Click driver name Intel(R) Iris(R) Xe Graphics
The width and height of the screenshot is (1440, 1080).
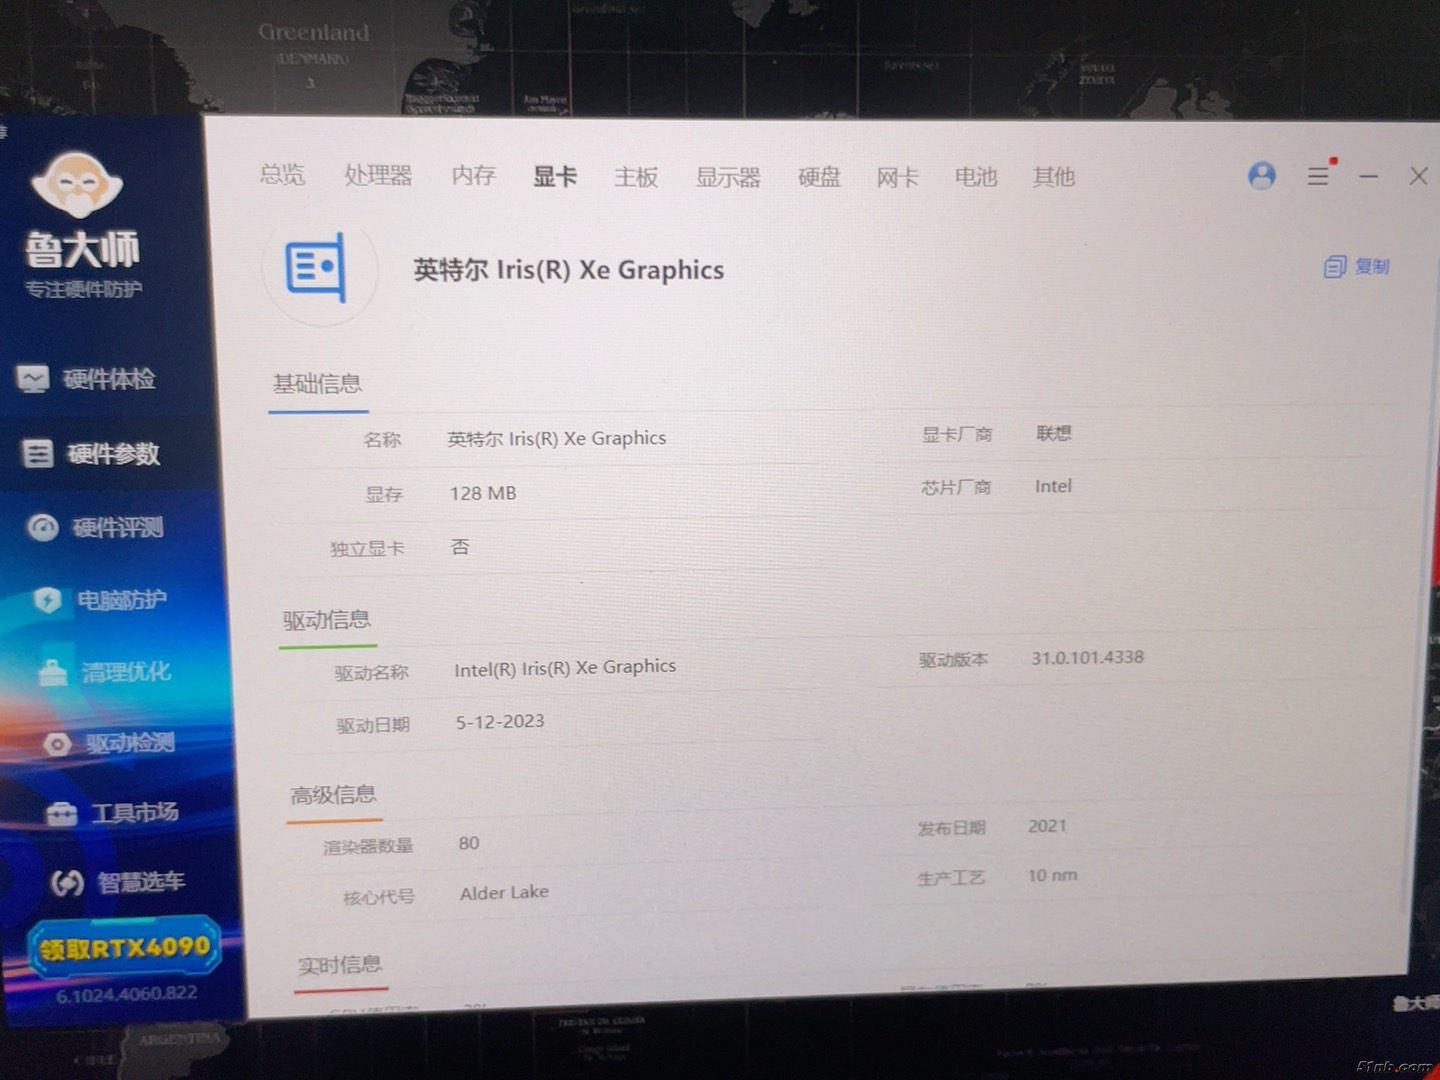[x=565, y=668]
